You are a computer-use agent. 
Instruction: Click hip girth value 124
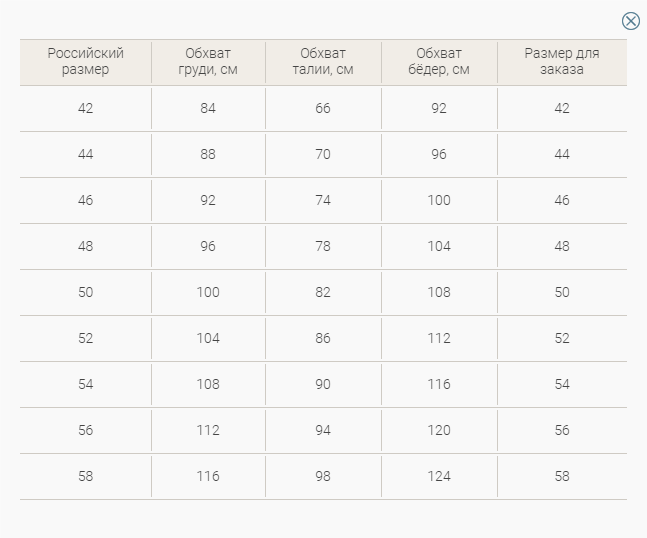point(439,477)
